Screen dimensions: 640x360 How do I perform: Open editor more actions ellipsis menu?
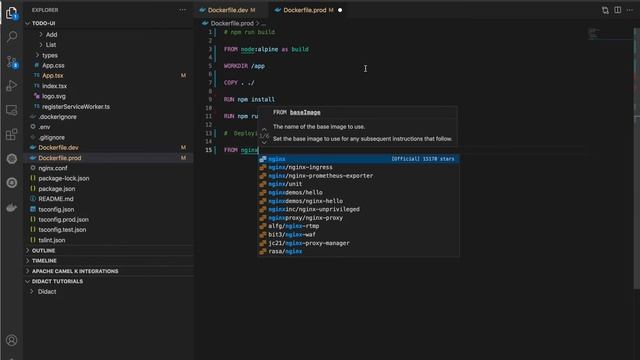pos(630,10)
